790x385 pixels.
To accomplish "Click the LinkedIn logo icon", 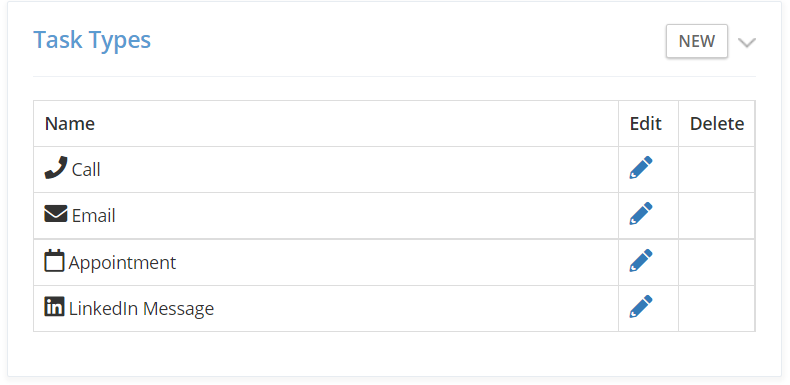I will point(54,306).
